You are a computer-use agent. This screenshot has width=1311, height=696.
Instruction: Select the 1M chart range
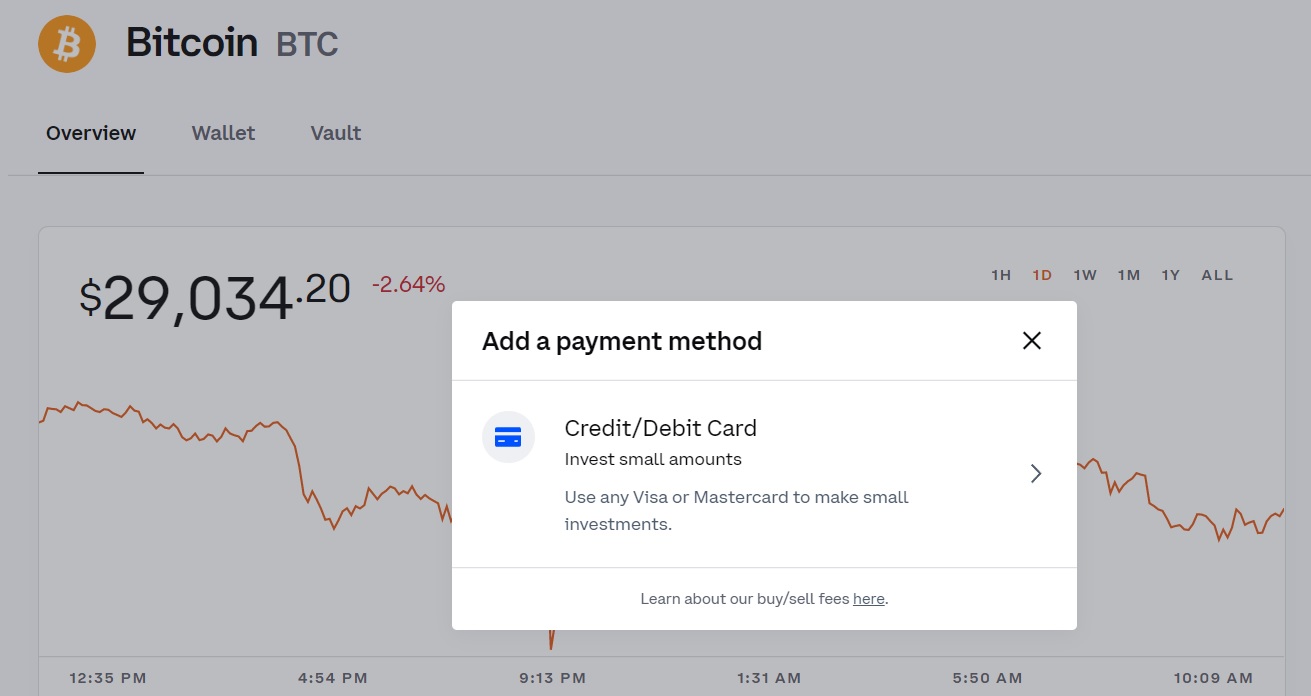[x=1129, y=275]
